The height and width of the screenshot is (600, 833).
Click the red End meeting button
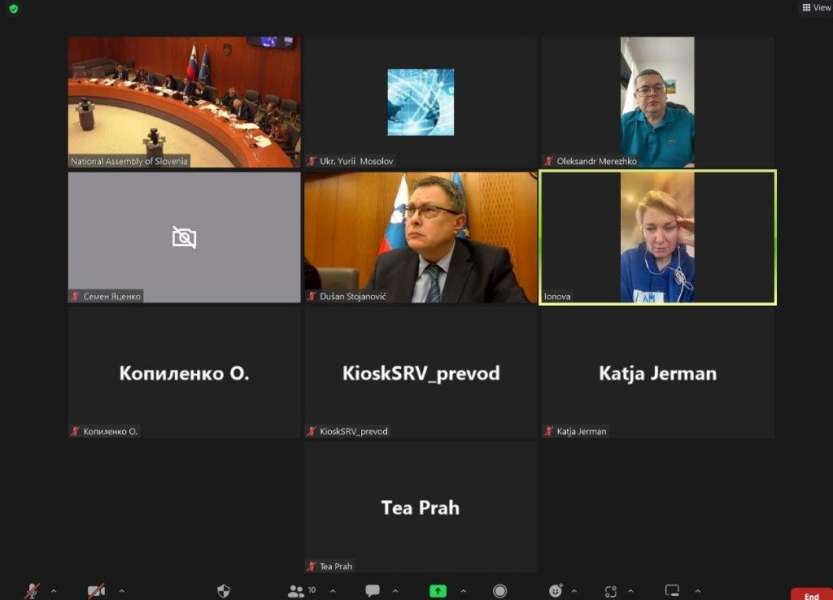click(811, 595)
